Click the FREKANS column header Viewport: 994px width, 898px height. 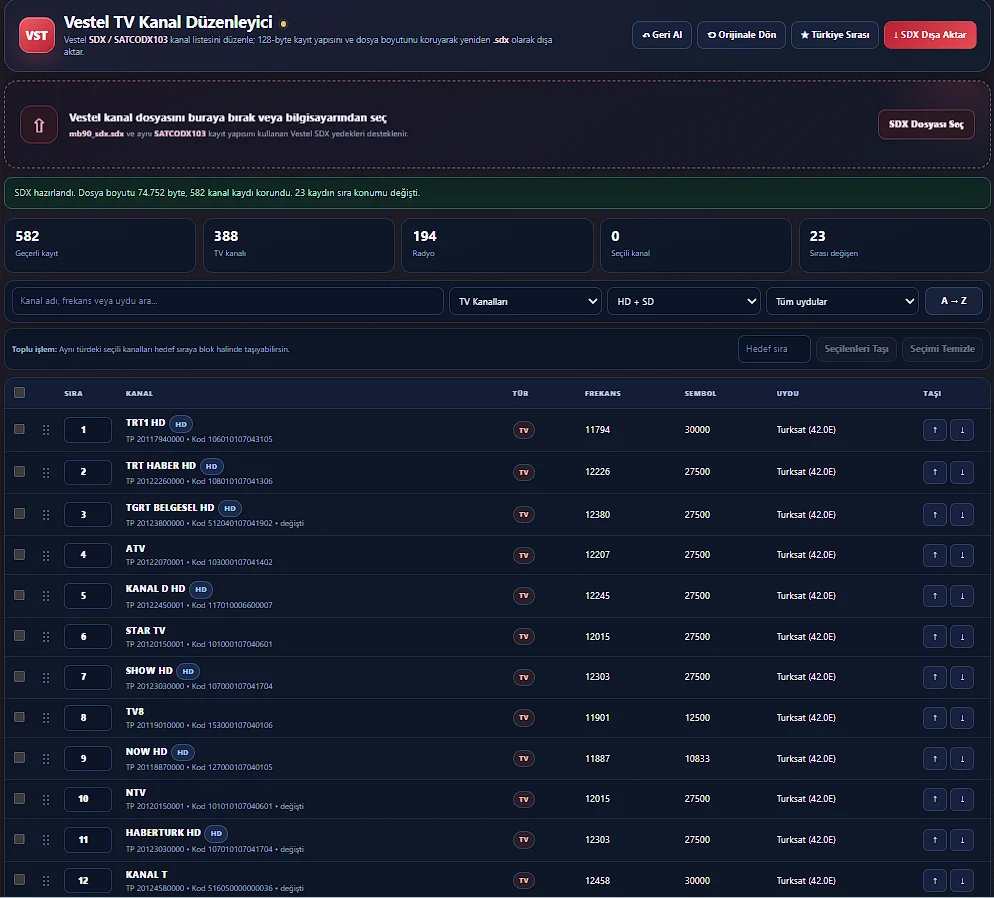(x=603, y=394)
